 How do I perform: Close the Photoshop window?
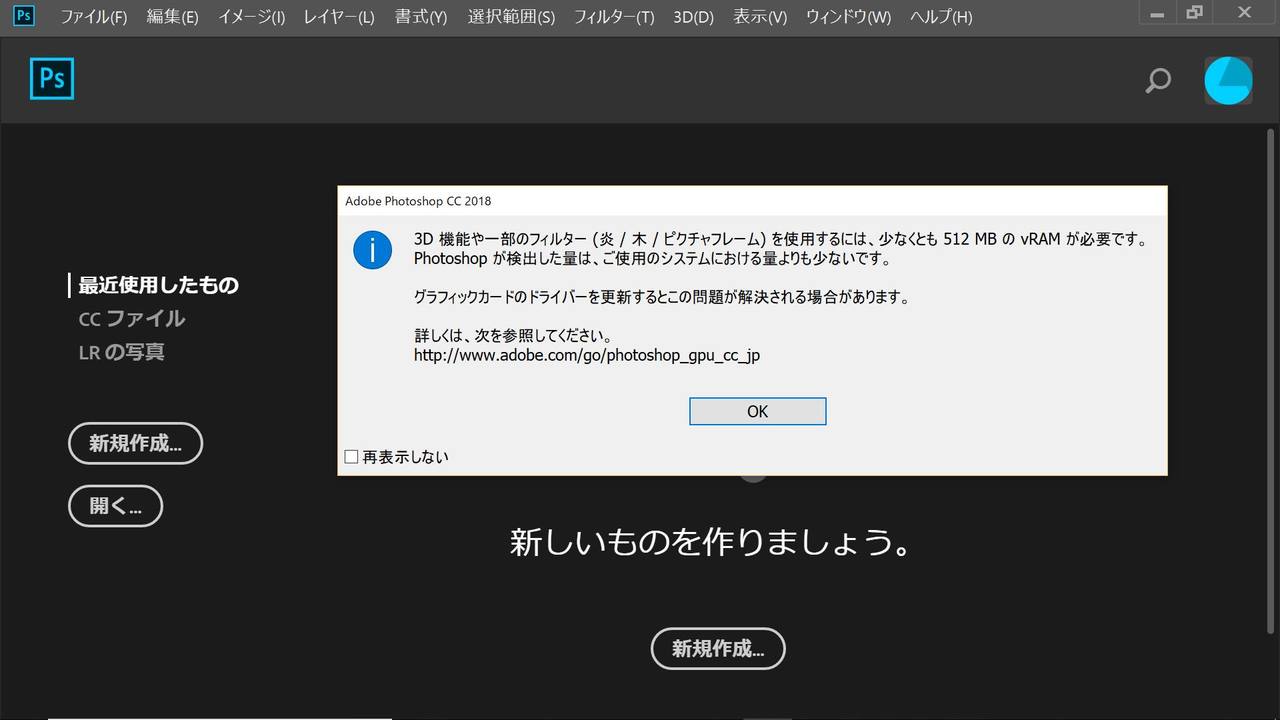pos(1245,13)
